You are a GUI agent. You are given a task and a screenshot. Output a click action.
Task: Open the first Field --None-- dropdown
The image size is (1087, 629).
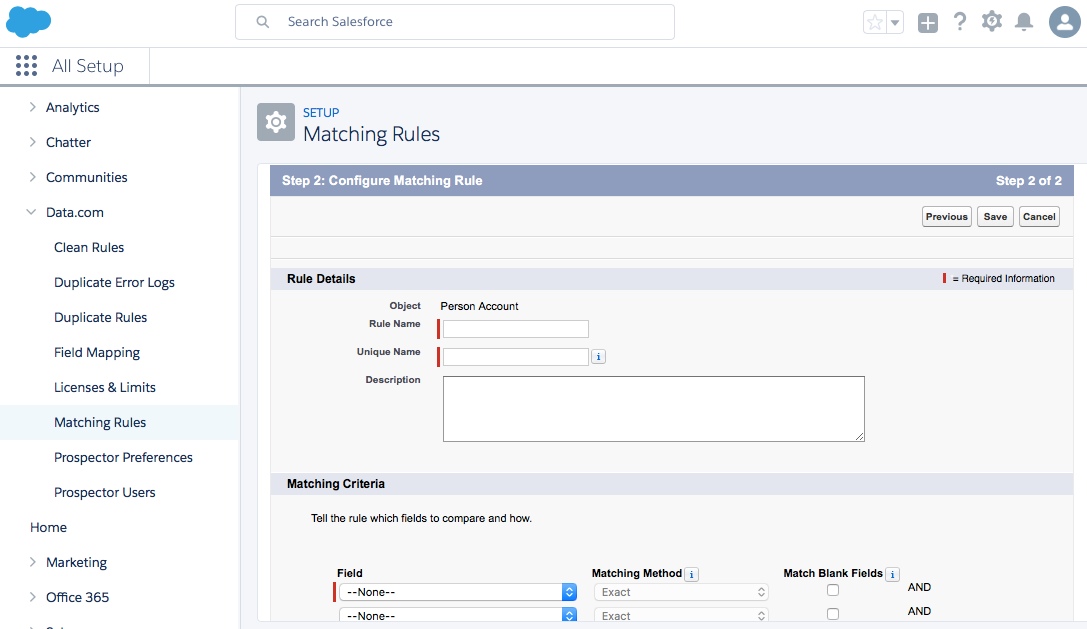[x=458, y=592]
